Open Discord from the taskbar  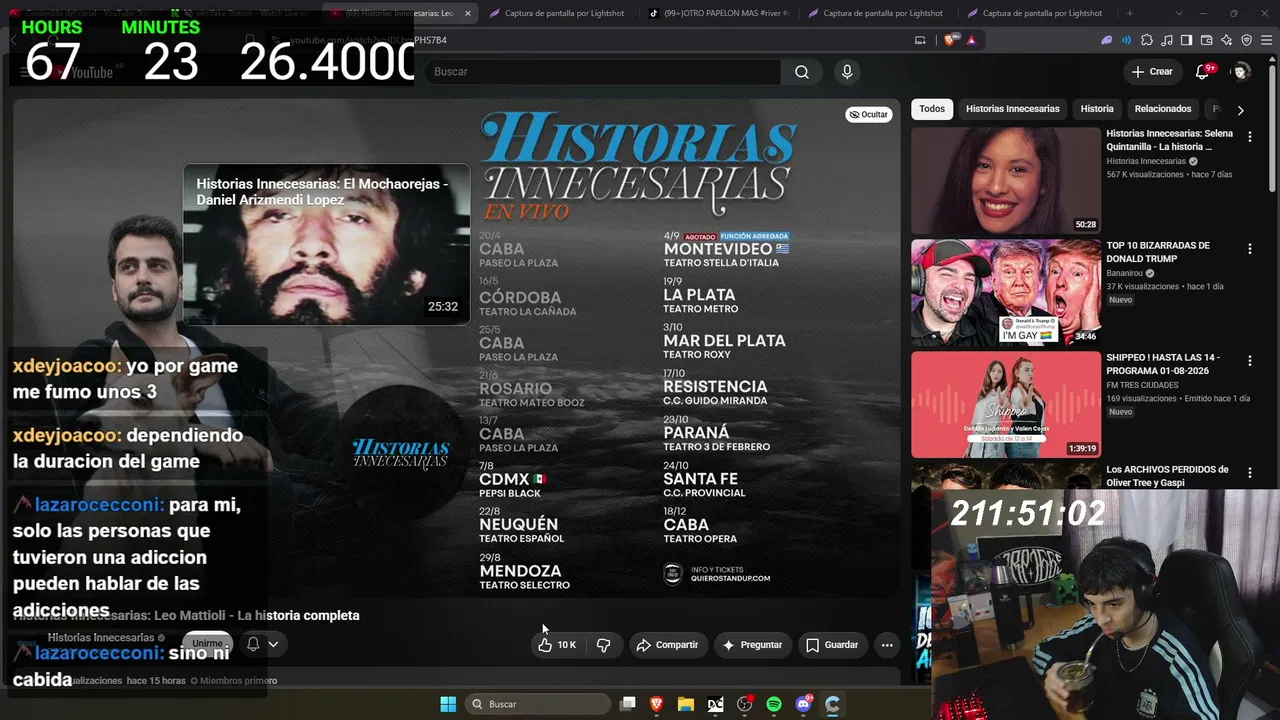tap(804, 704)
